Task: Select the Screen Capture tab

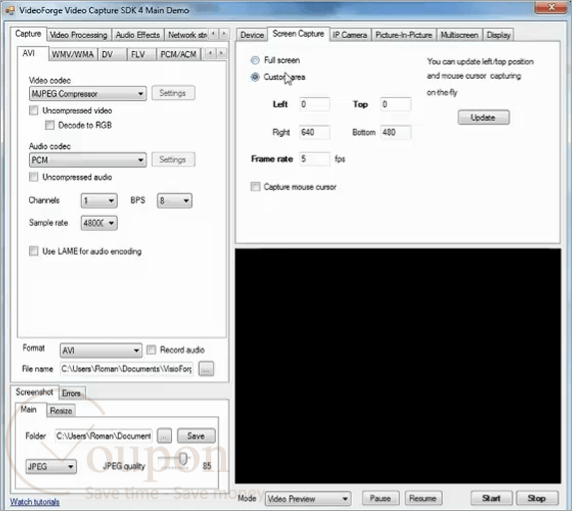Action: (298, 34)
